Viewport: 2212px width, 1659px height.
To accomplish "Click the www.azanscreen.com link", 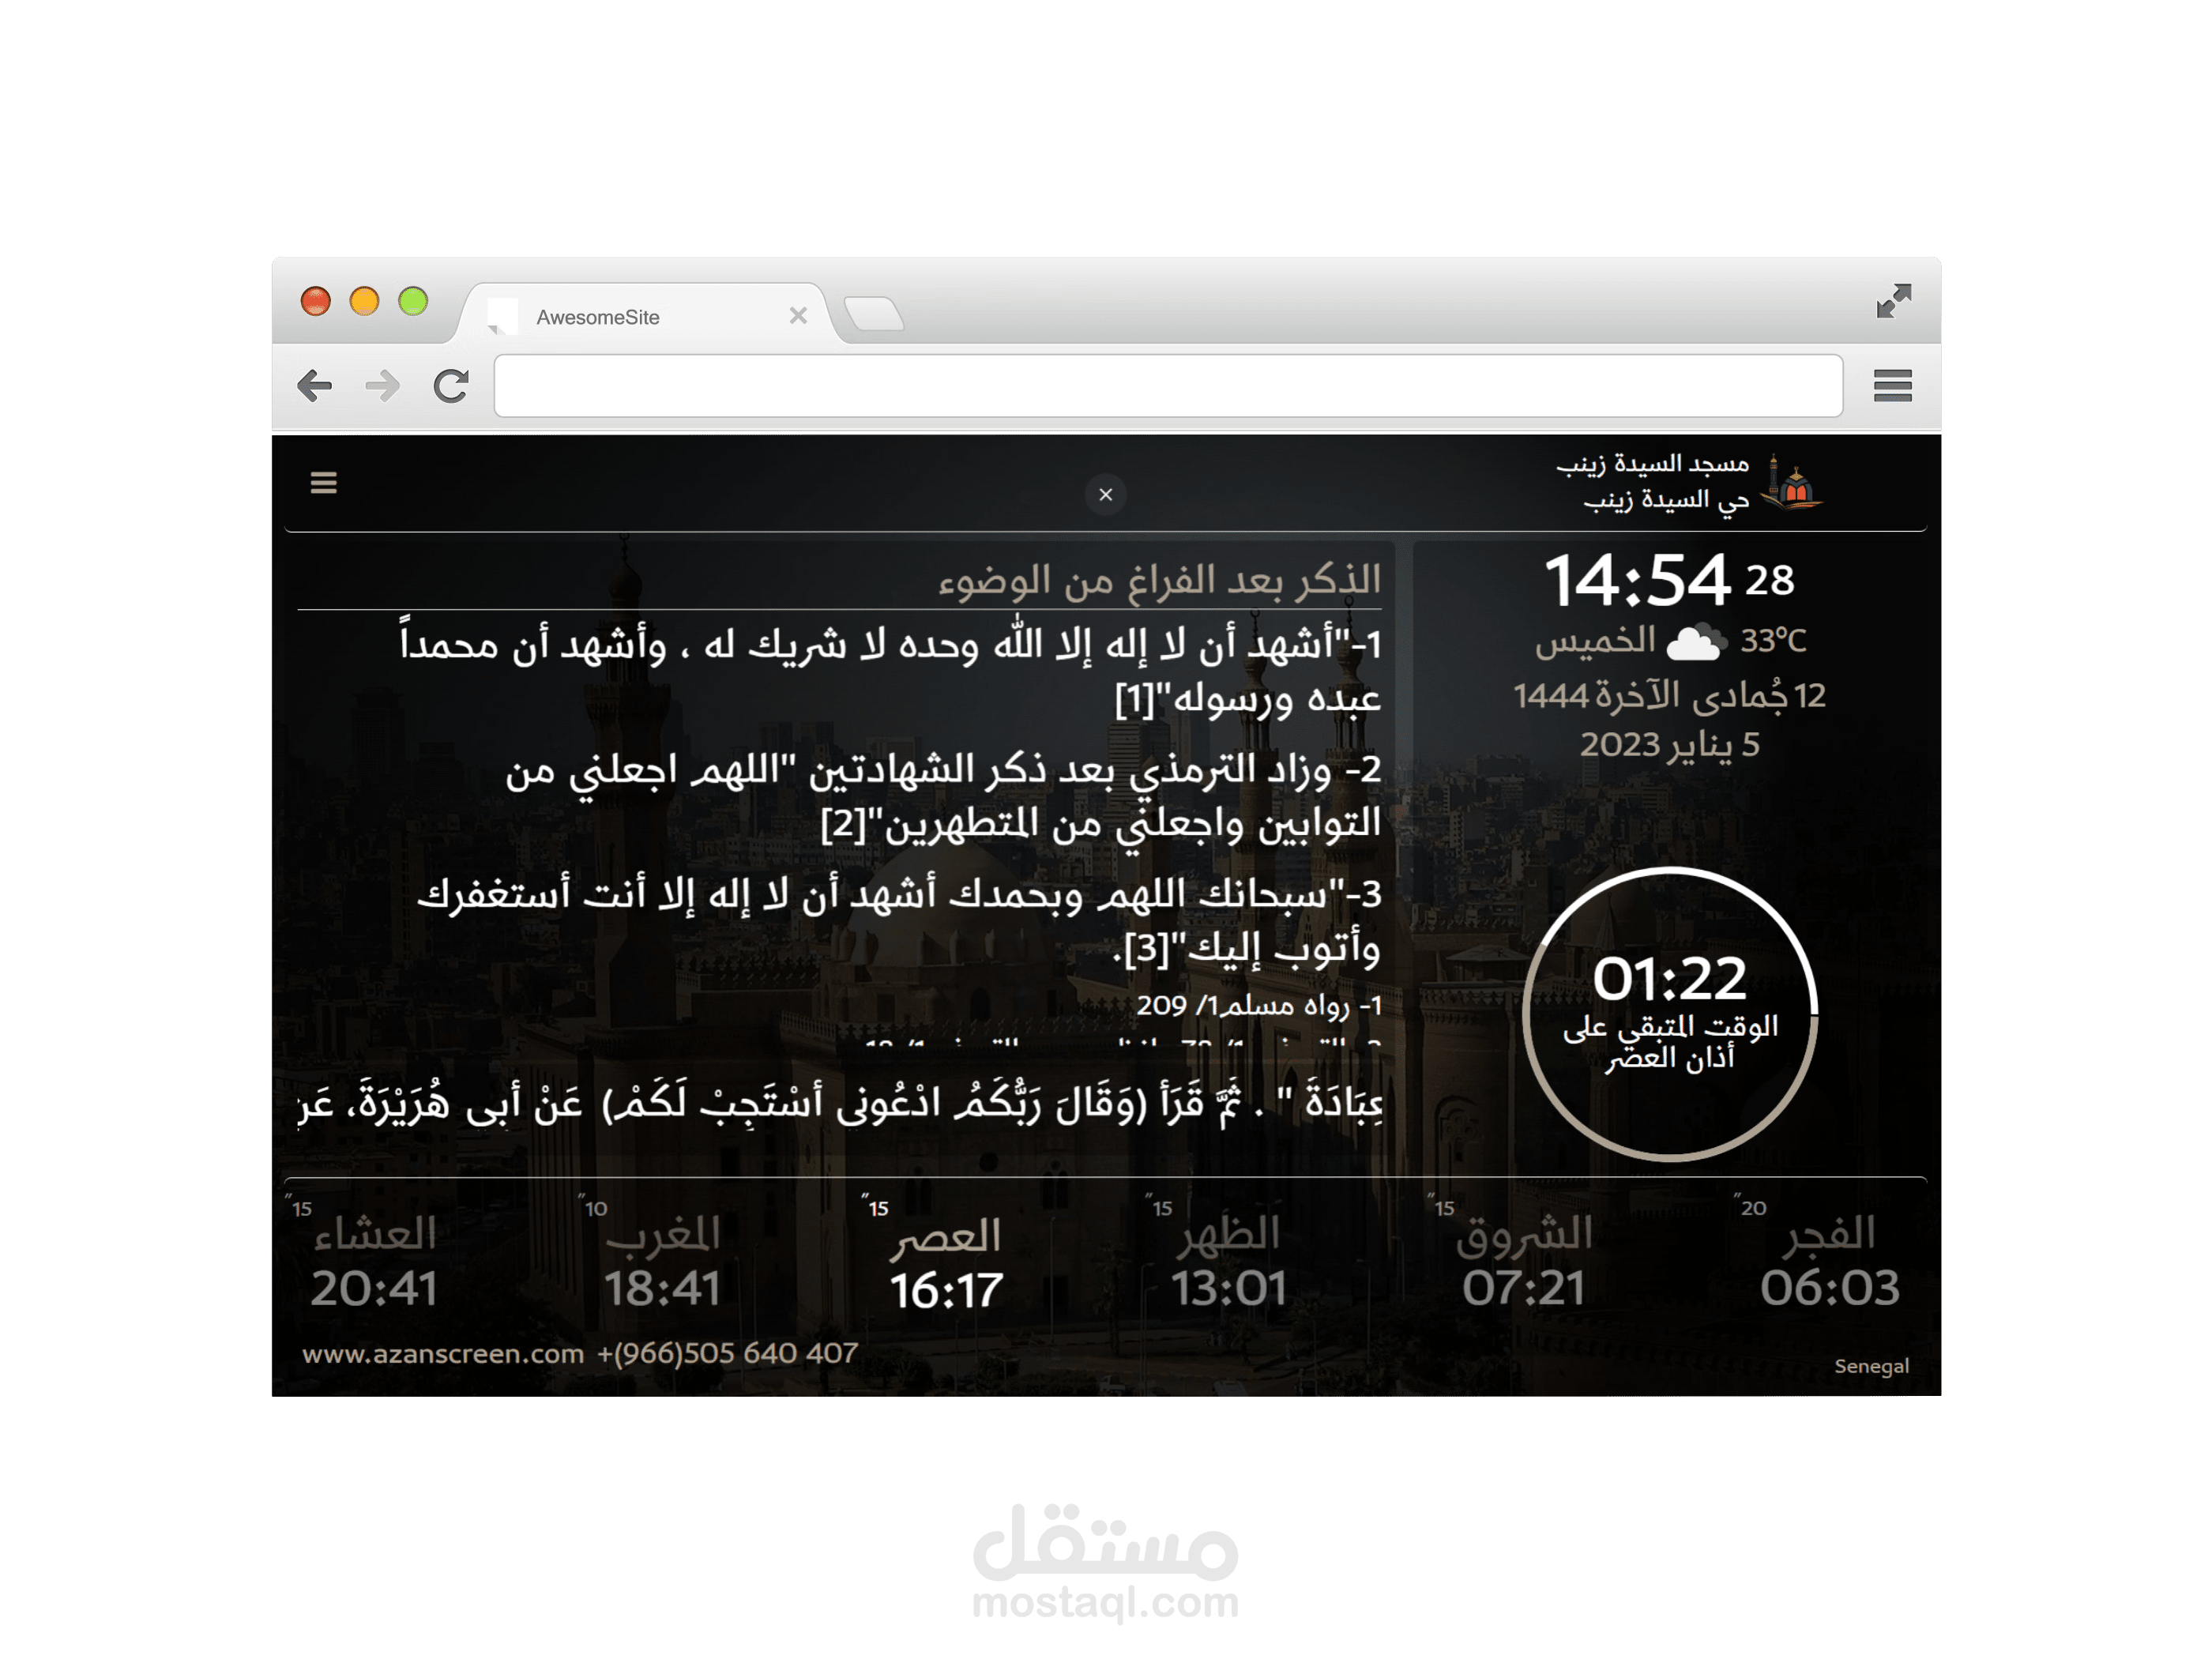I will click(443, 1353).
